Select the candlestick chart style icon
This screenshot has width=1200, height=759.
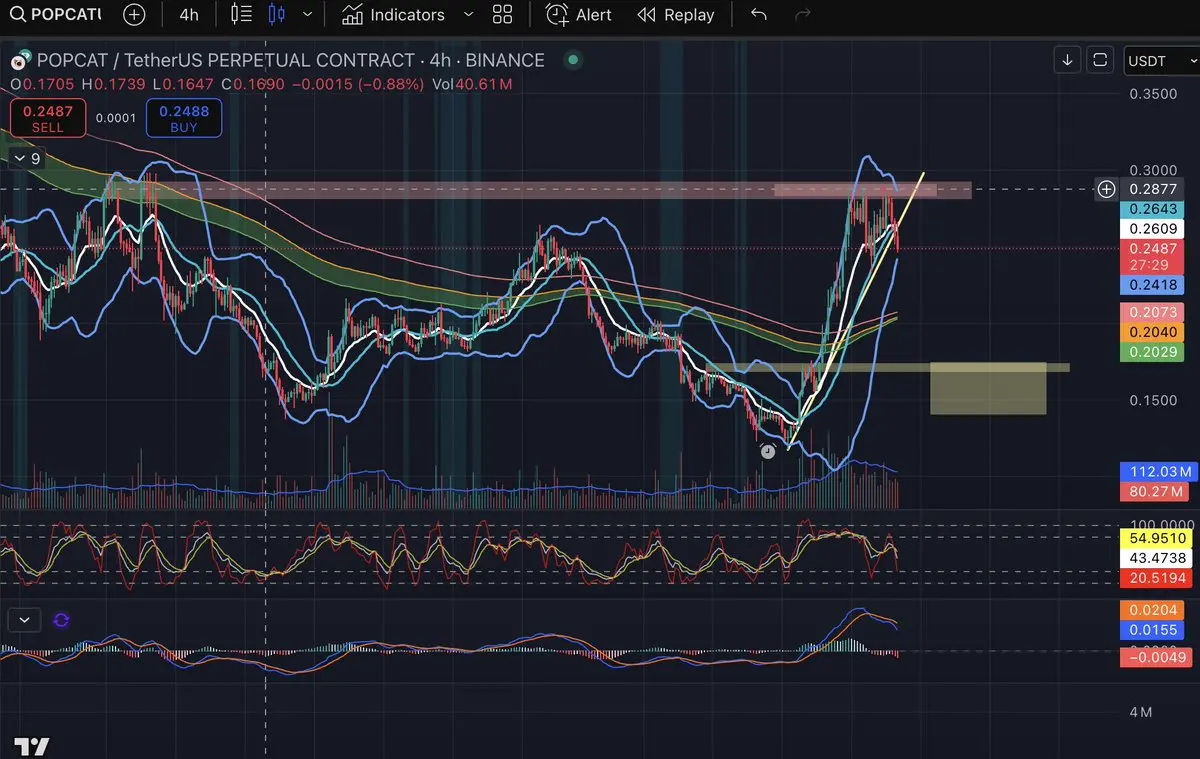(x=277, y=15)
